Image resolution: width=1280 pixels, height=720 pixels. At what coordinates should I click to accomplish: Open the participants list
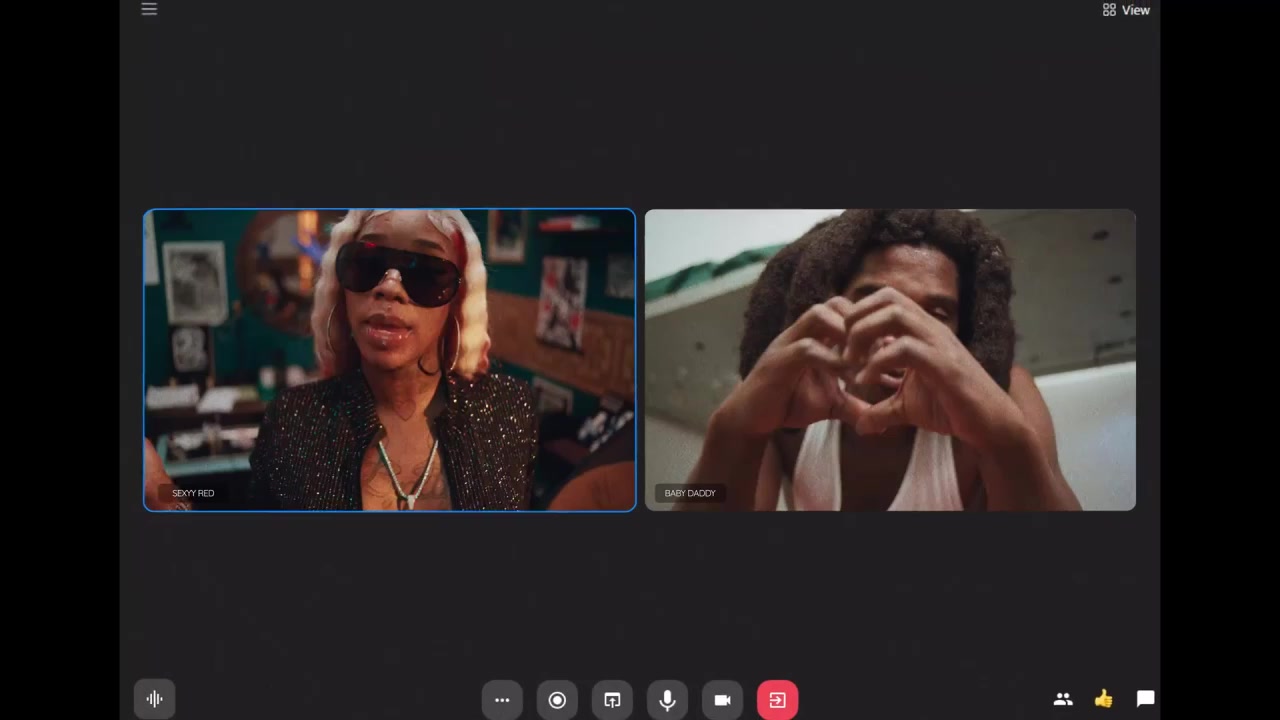click(1063, 699)
